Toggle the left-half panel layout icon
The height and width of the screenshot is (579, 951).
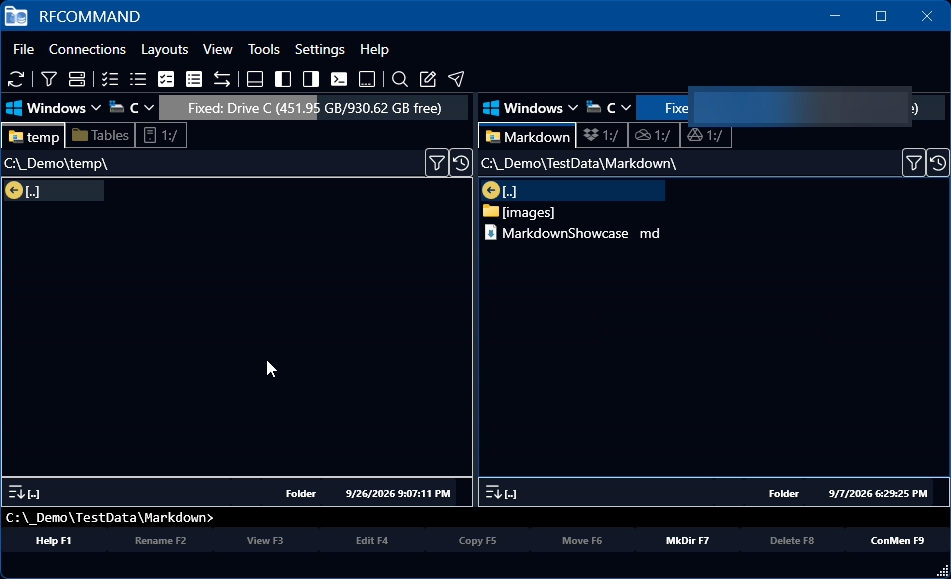pos(283,79)
